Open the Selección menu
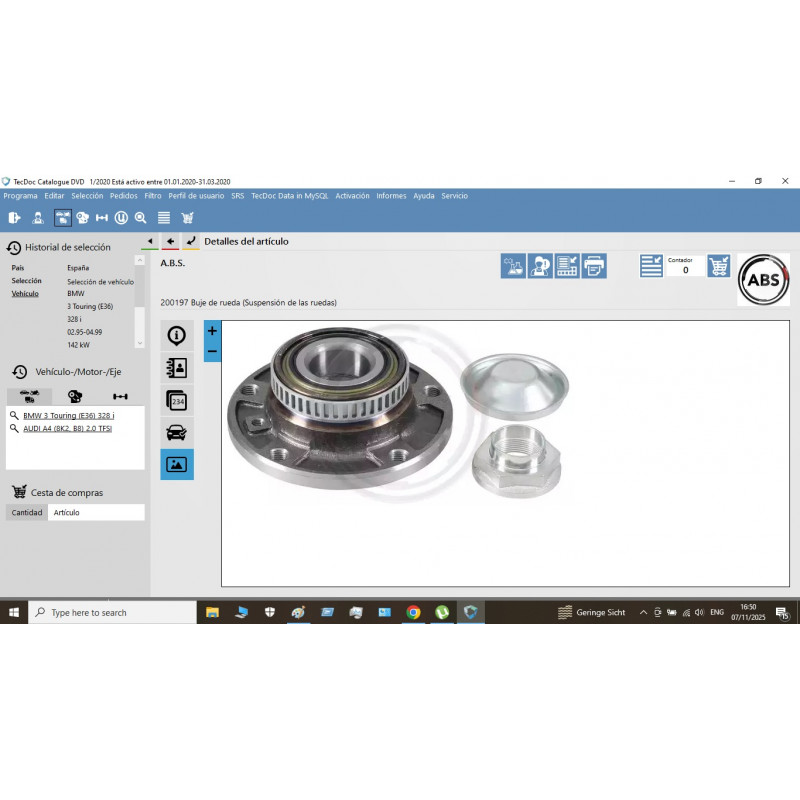Screen dimensions: 800x800 click(87, 196)
